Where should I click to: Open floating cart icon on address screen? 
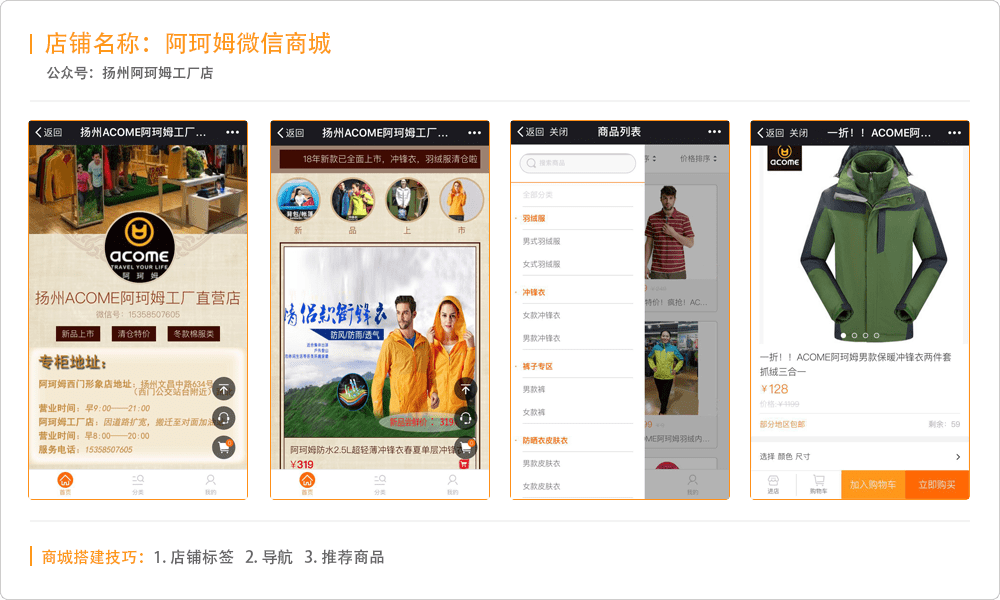(x=223, y=448)
